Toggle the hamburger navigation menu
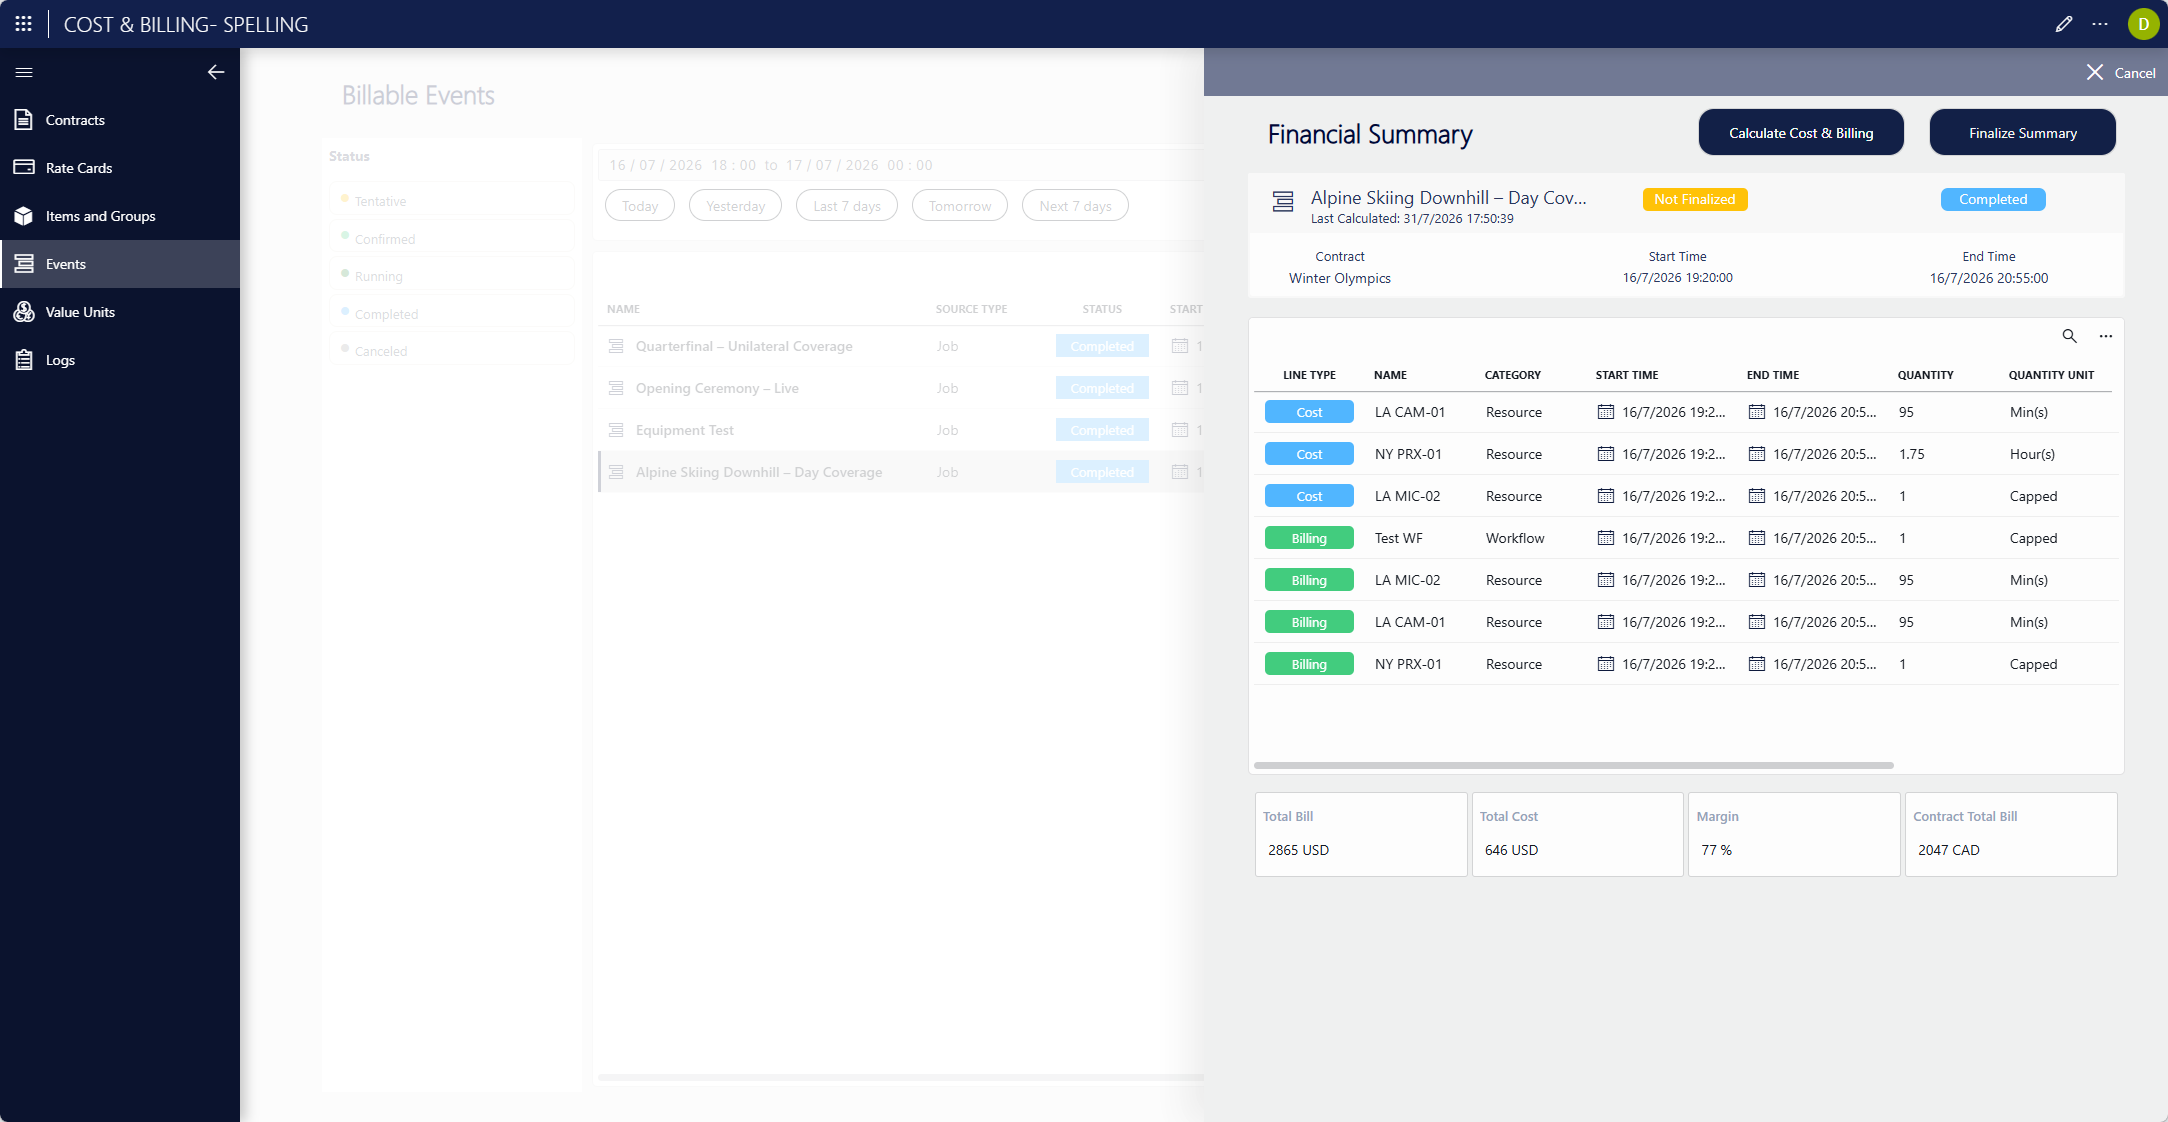Image resolution: width=2168 pixels, height=1122 pixels. [24, 72]
